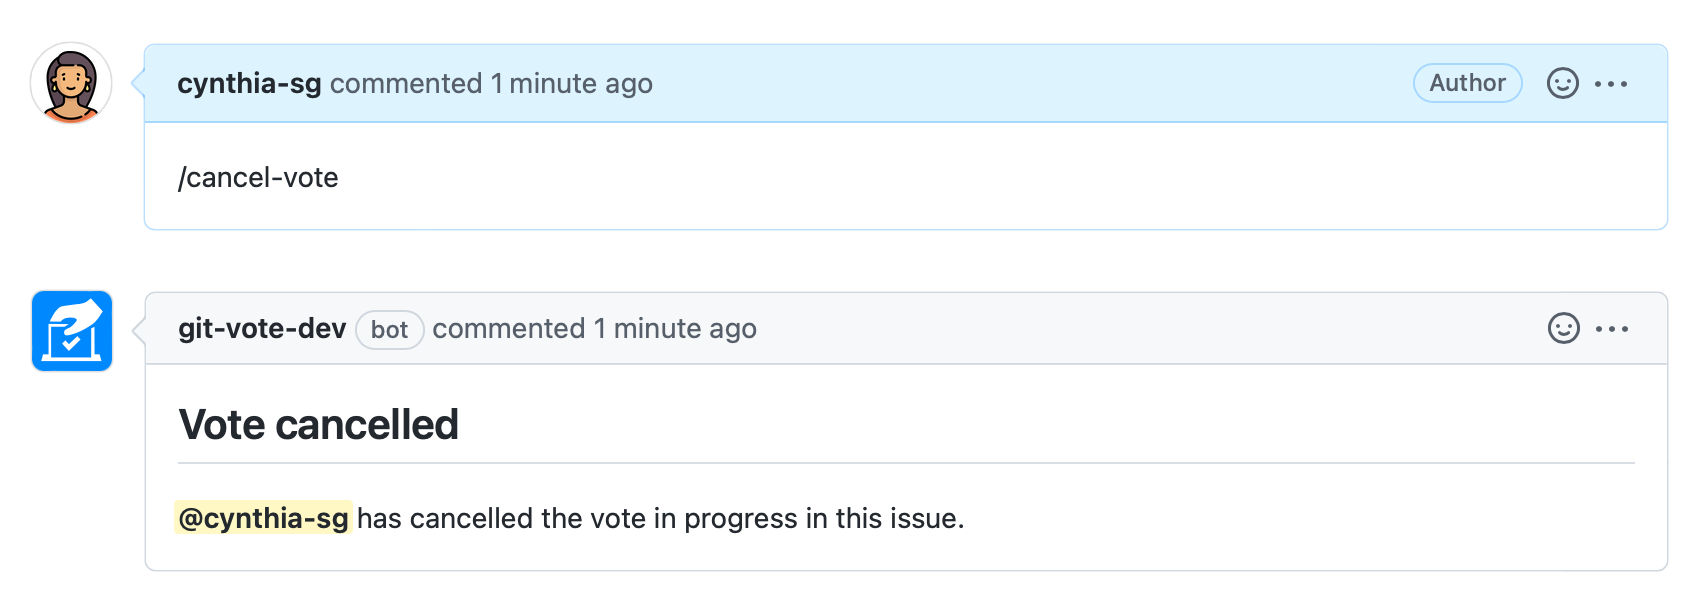Click the cynthia-sg username in comment header
This screenshot has width=1702, height=615.
[249, 84]
